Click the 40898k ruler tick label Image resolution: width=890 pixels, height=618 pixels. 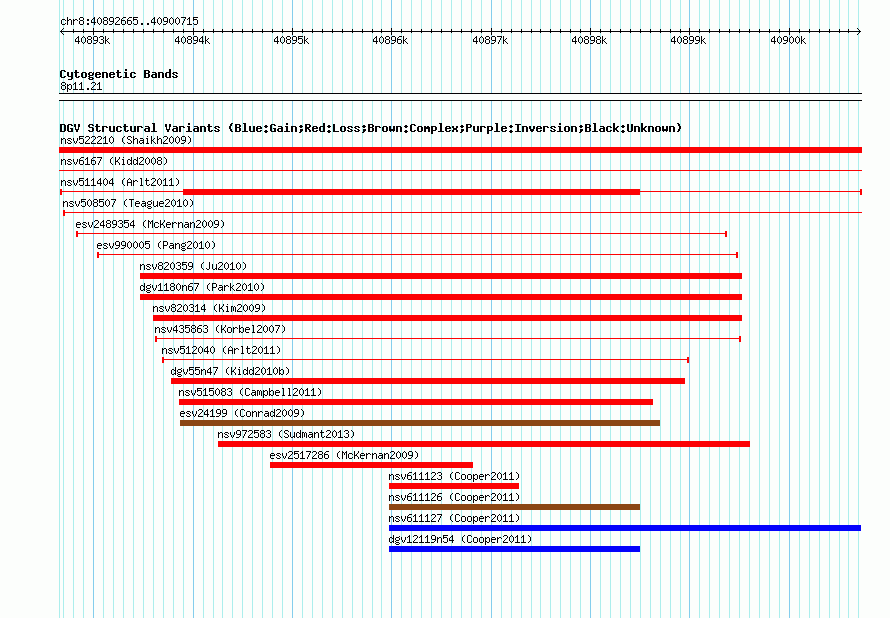[589, 40]
